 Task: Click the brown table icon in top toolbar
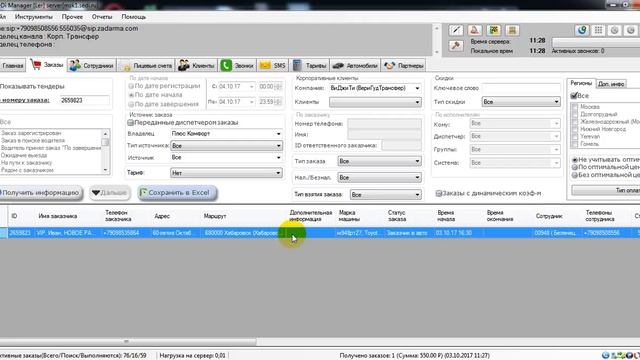point(512,30)
